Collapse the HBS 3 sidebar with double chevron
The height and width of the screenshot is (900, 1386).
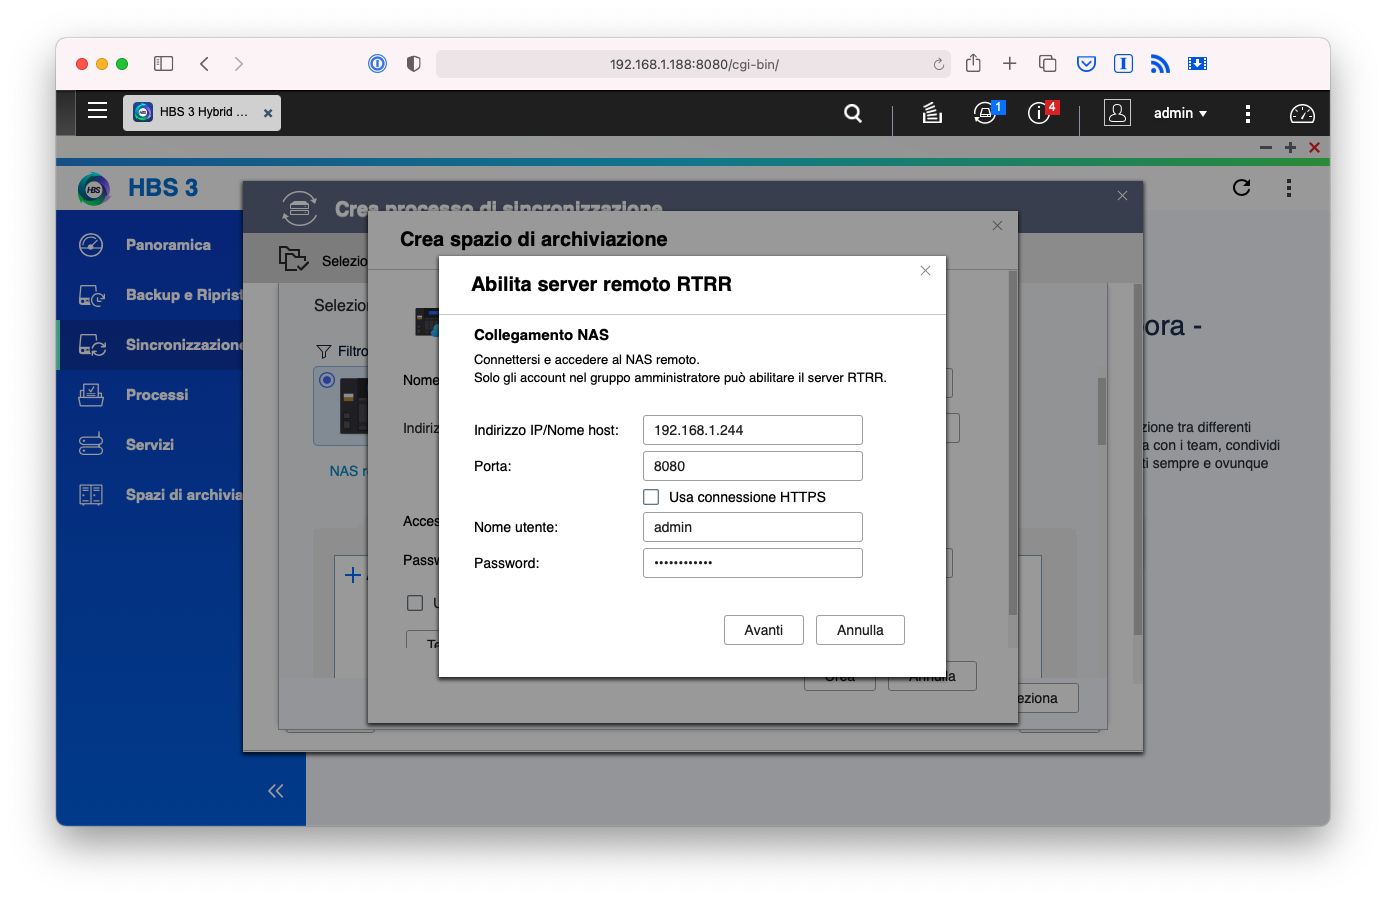276,791
